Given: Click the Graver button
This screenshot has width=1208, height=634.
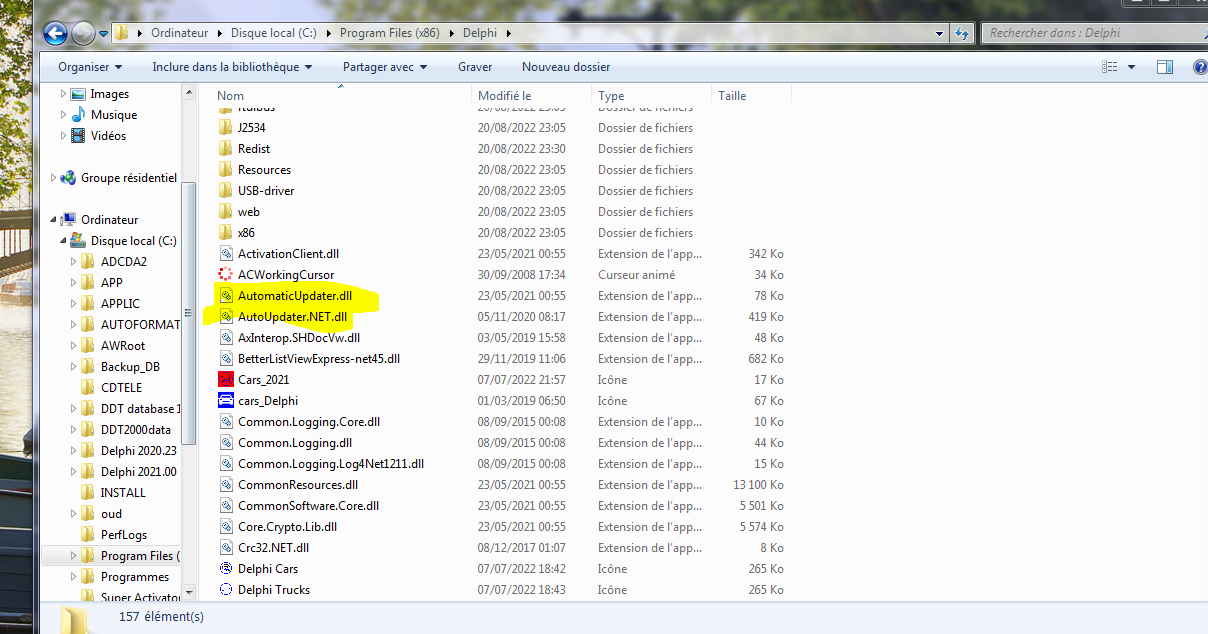Looking at the screenshot, I should click(475, 67).
